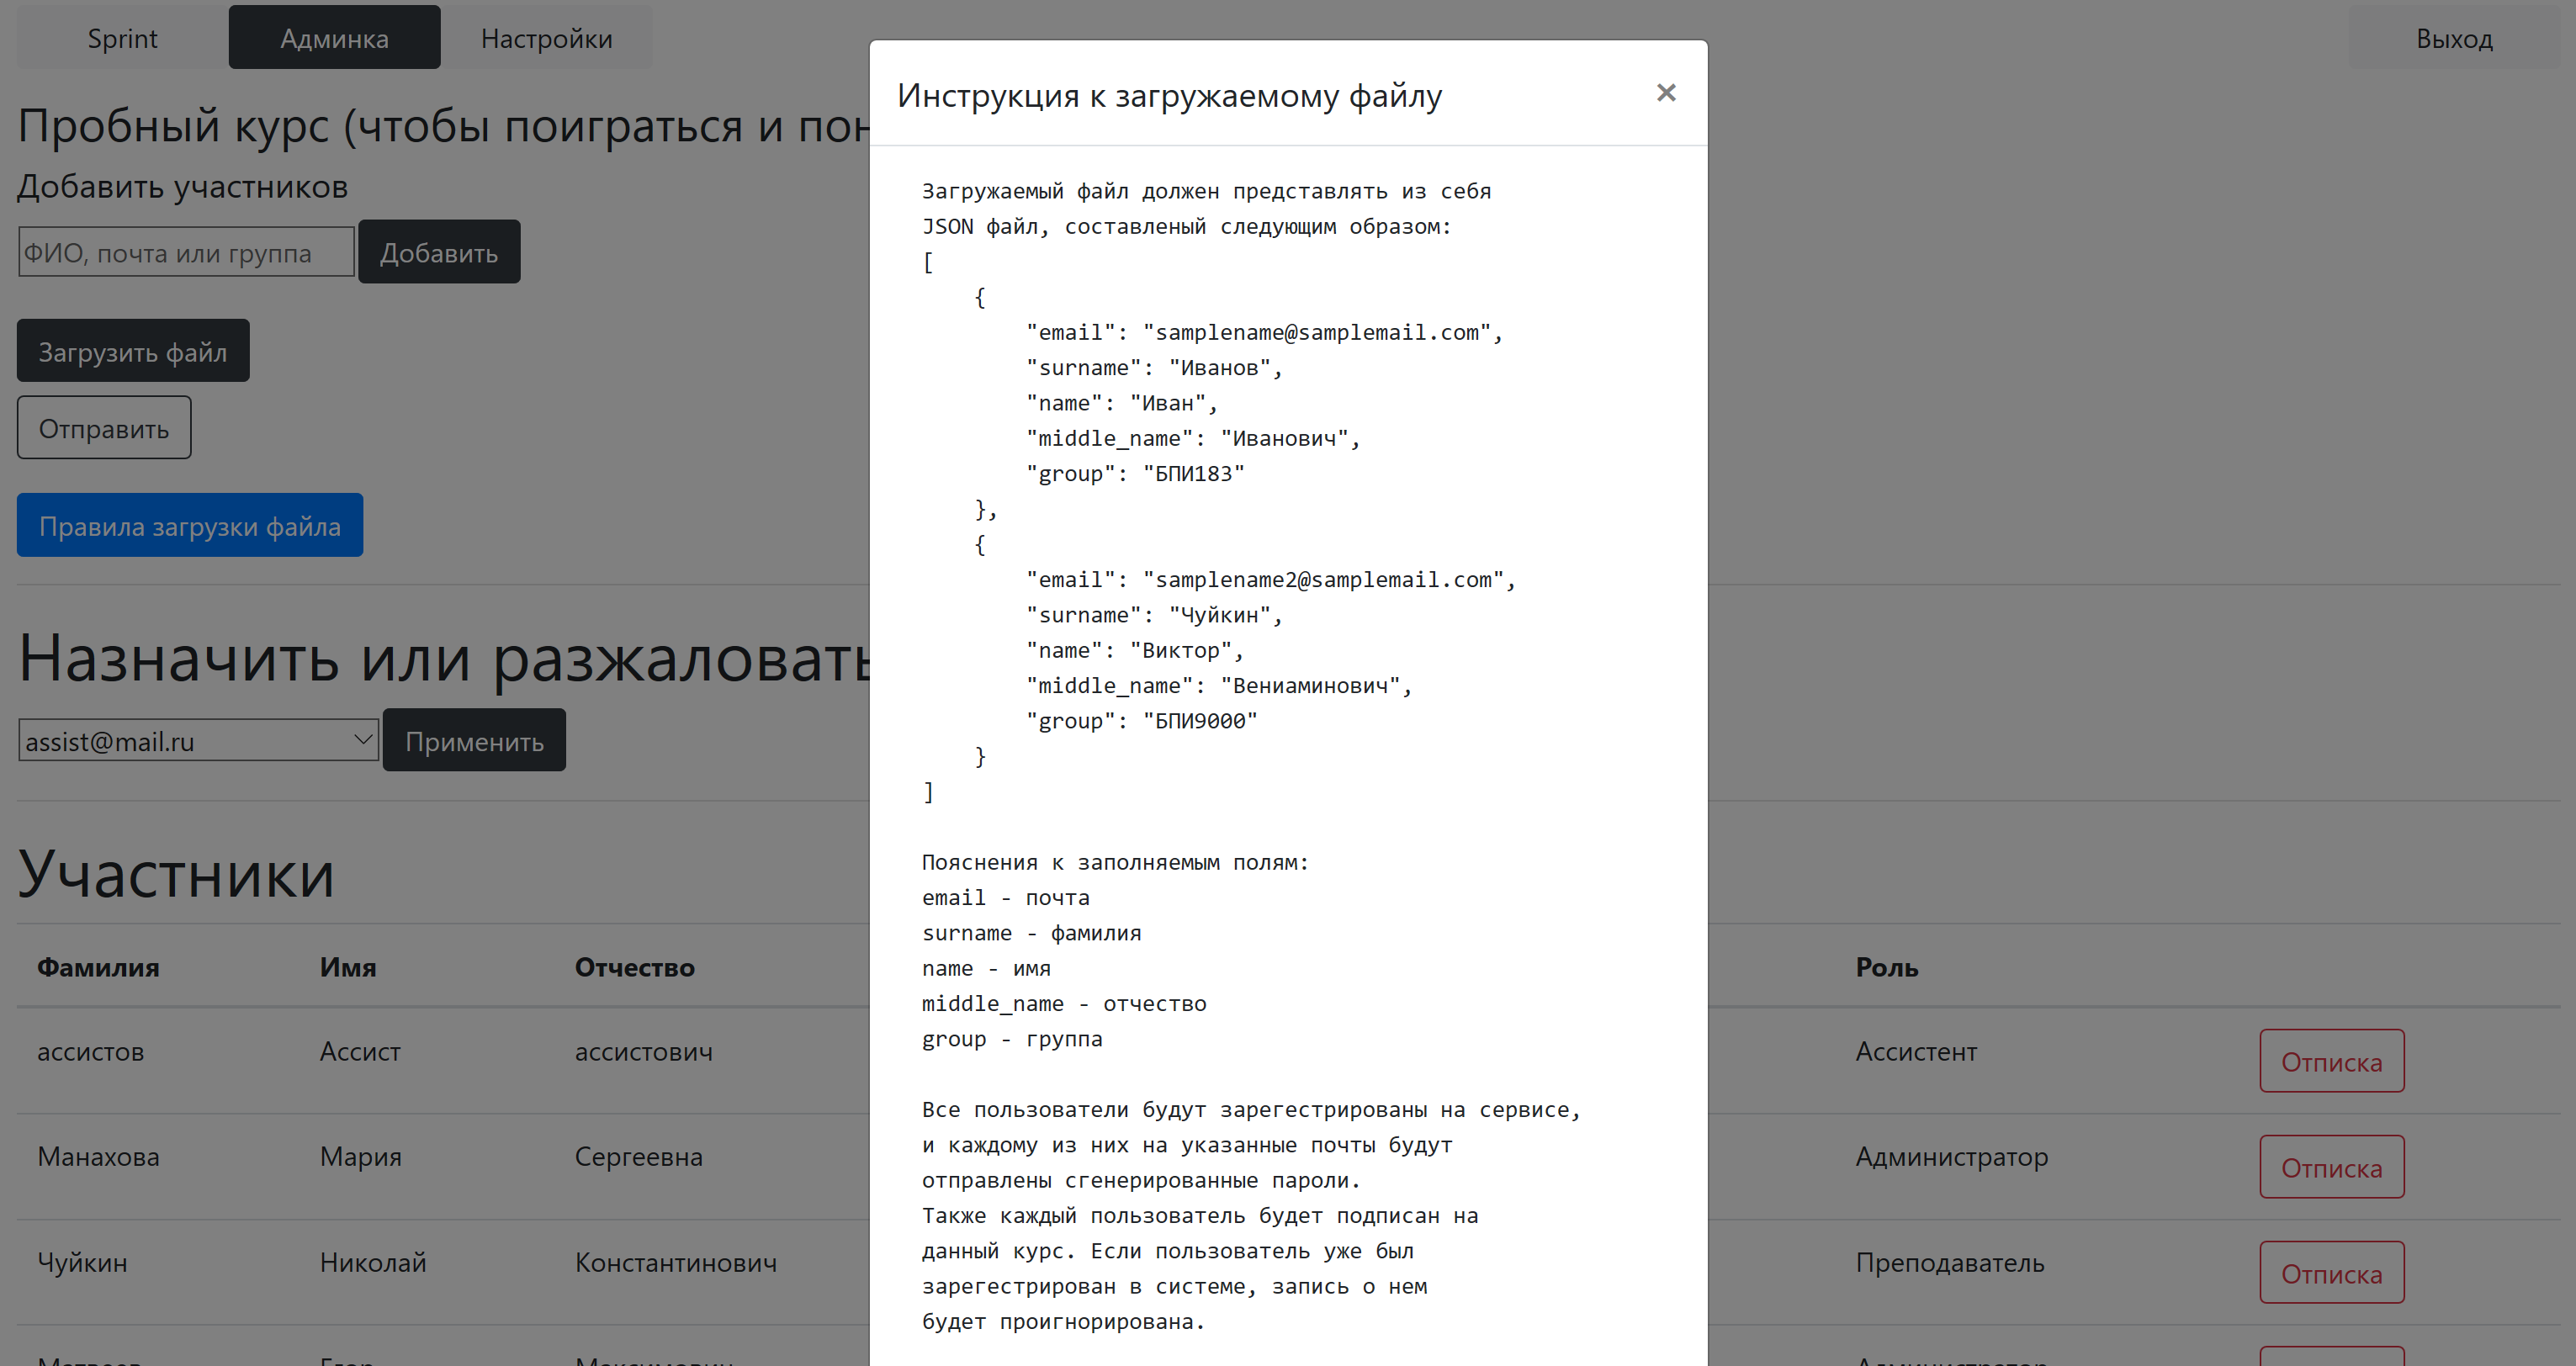The image size is (2576, 1366).
Task: Open the Настройки tab
Action: (x=546, y=38)
